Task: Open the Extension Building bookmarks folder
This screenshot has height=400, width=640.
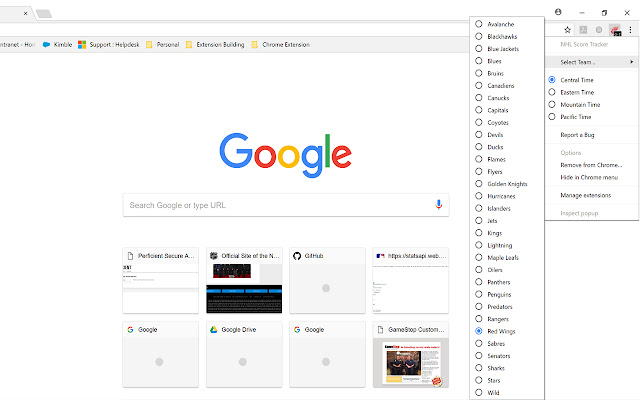Action: [x=215, y=44]
